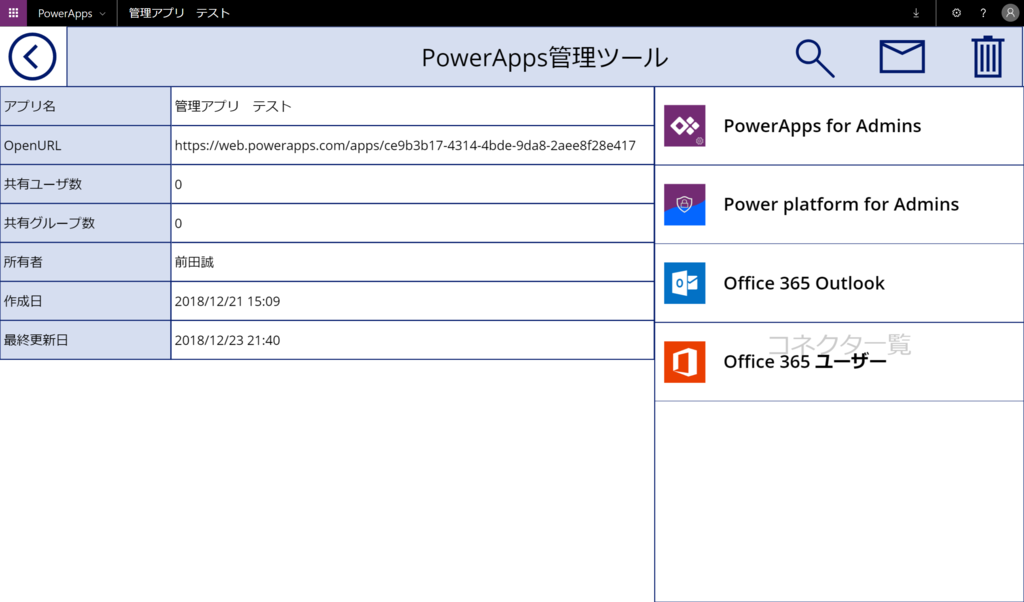Click the 管理アプリ テスト title in top bar
The height and width of the screenshot is (602, 1024).
(179, 13)
